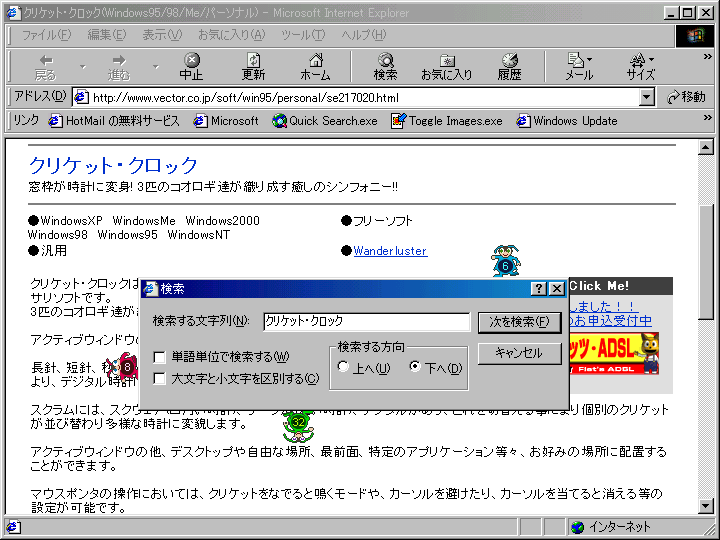Click the Click Me! ad header
The image size is (720, 540).
[621, 286]
